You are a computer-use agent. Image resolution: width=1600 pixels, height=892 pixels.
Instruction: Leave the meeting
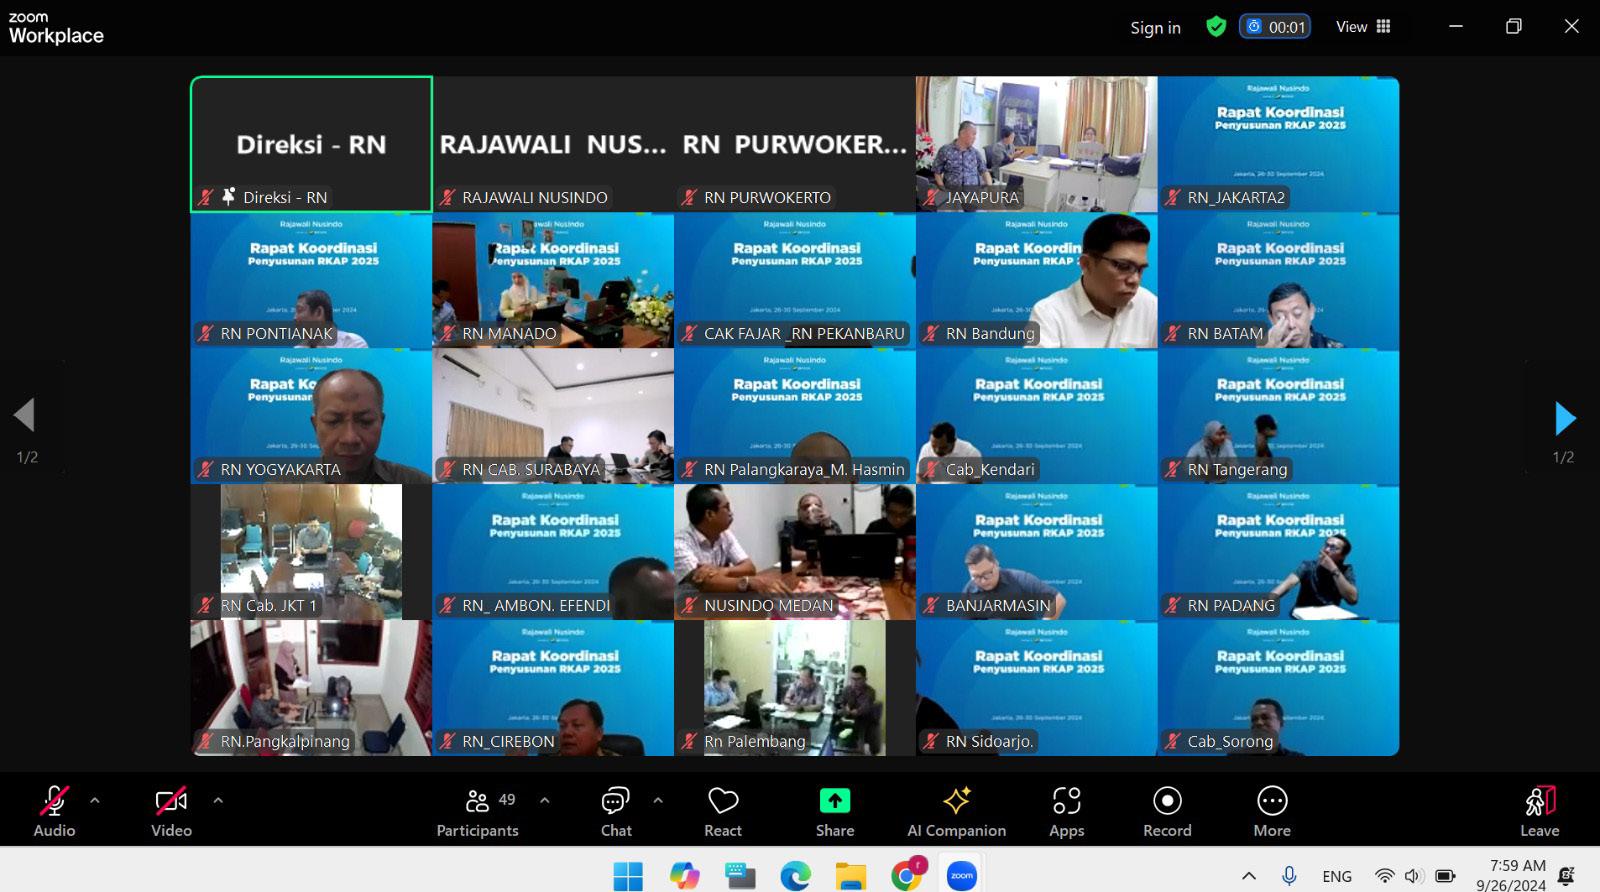(1540, 811)
